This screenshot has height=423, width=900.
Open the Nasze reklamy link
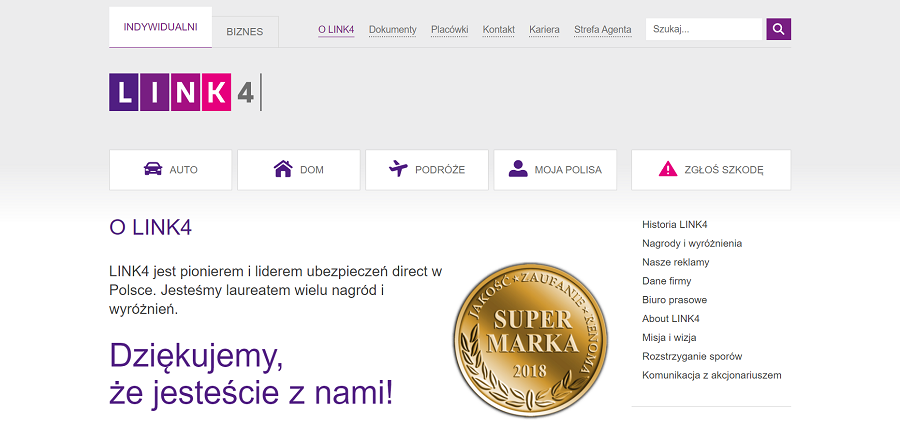coord(676,262)
